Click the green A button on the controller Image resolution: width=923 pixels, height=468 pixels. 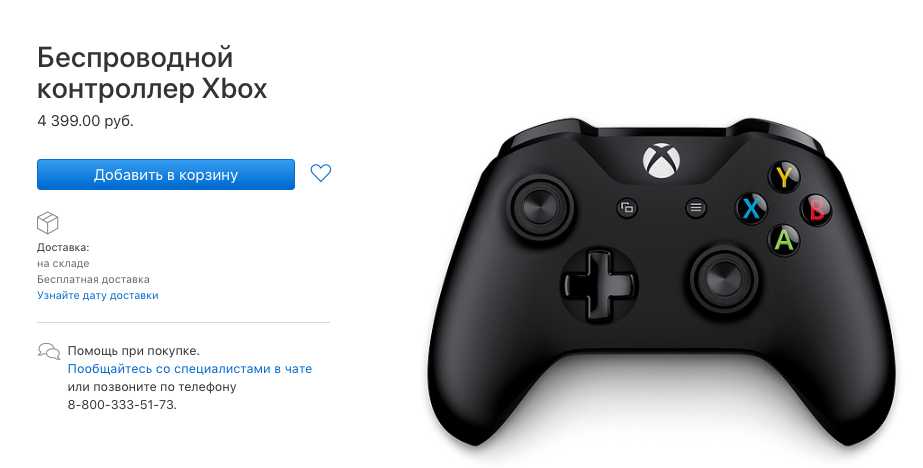point(784,239)
